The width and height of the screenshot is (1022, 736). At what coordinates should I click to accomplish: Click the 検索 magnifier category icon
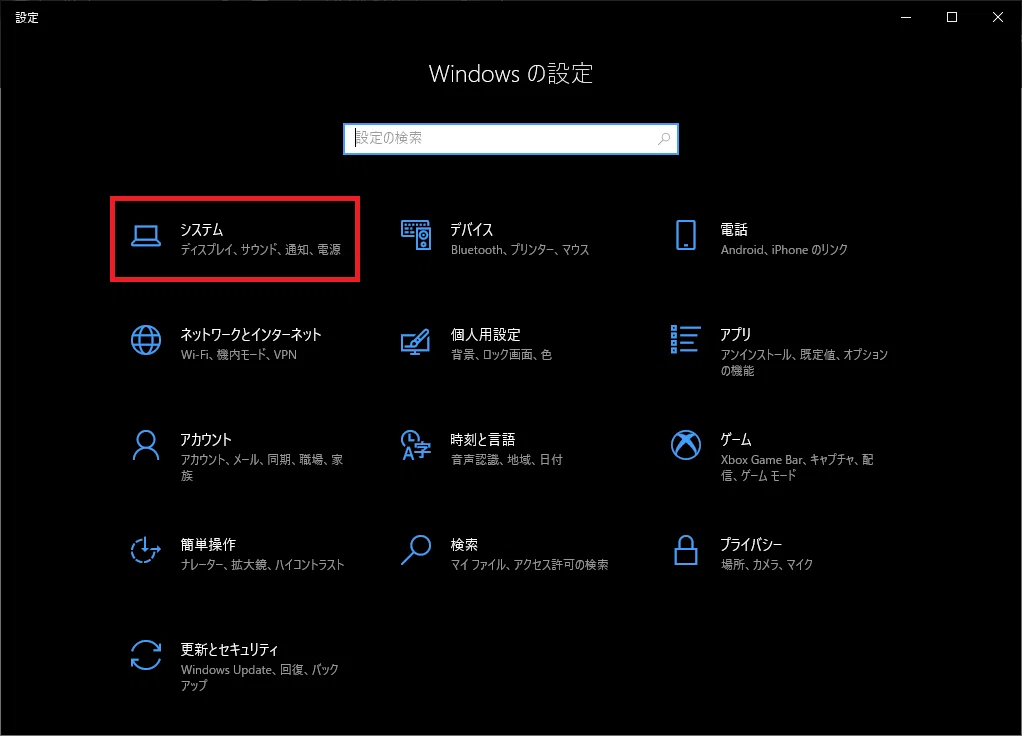416,550
